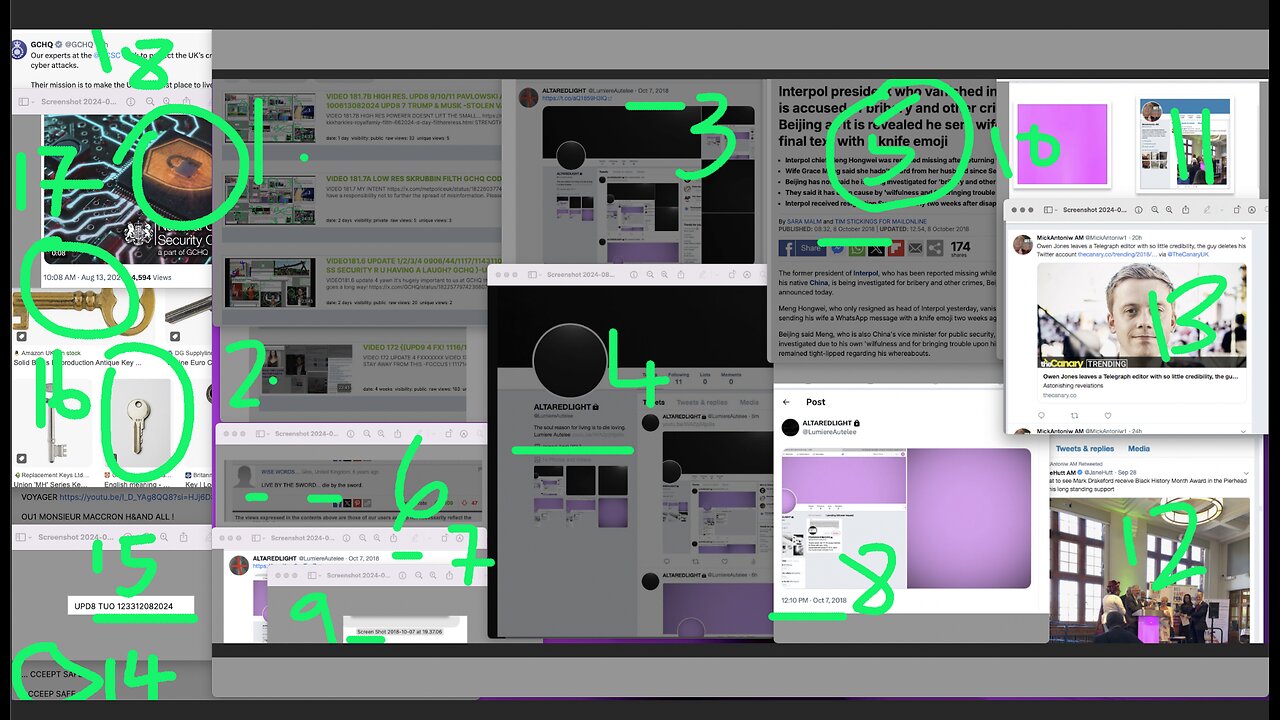This screenshot has width=1280, height=720.
Task: Open info inspector in Screen Shot 2018-10-07 Preview window
Action: 402,576
